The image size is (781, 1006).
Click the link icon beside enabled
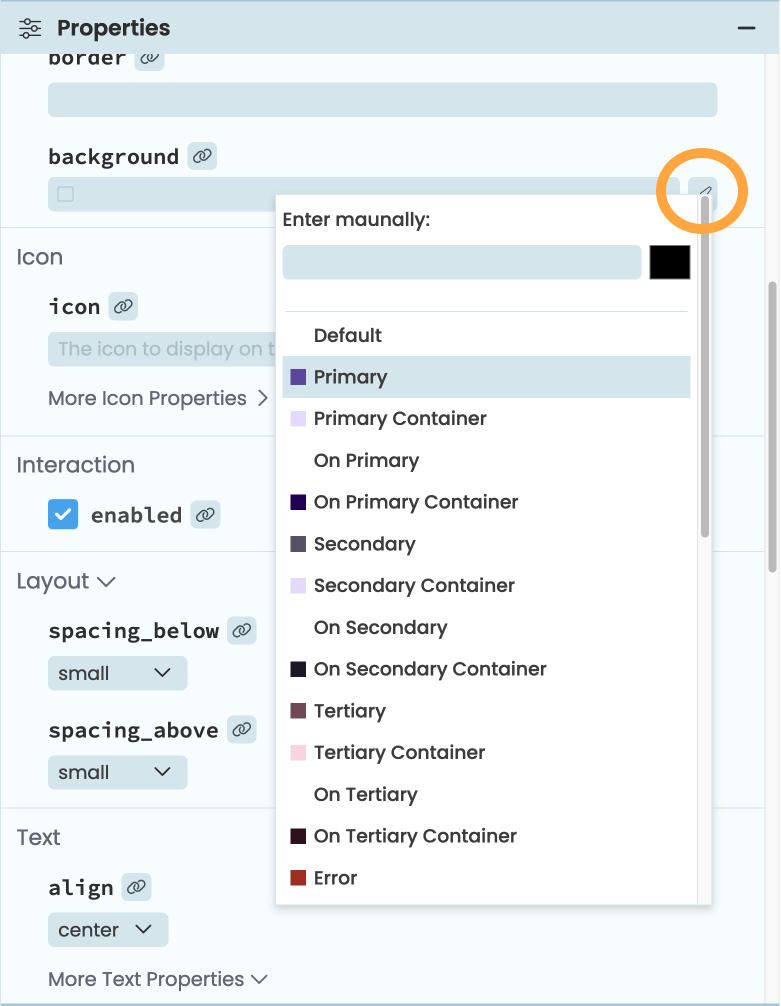[x=207, y=514]
